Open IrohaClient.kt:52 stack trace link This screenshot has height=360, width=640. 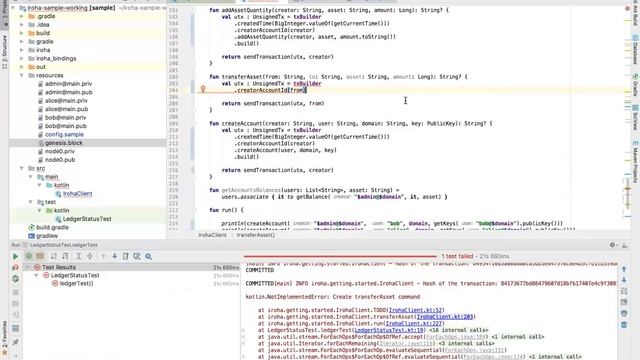pyautogui.click(x=416, y=310)
